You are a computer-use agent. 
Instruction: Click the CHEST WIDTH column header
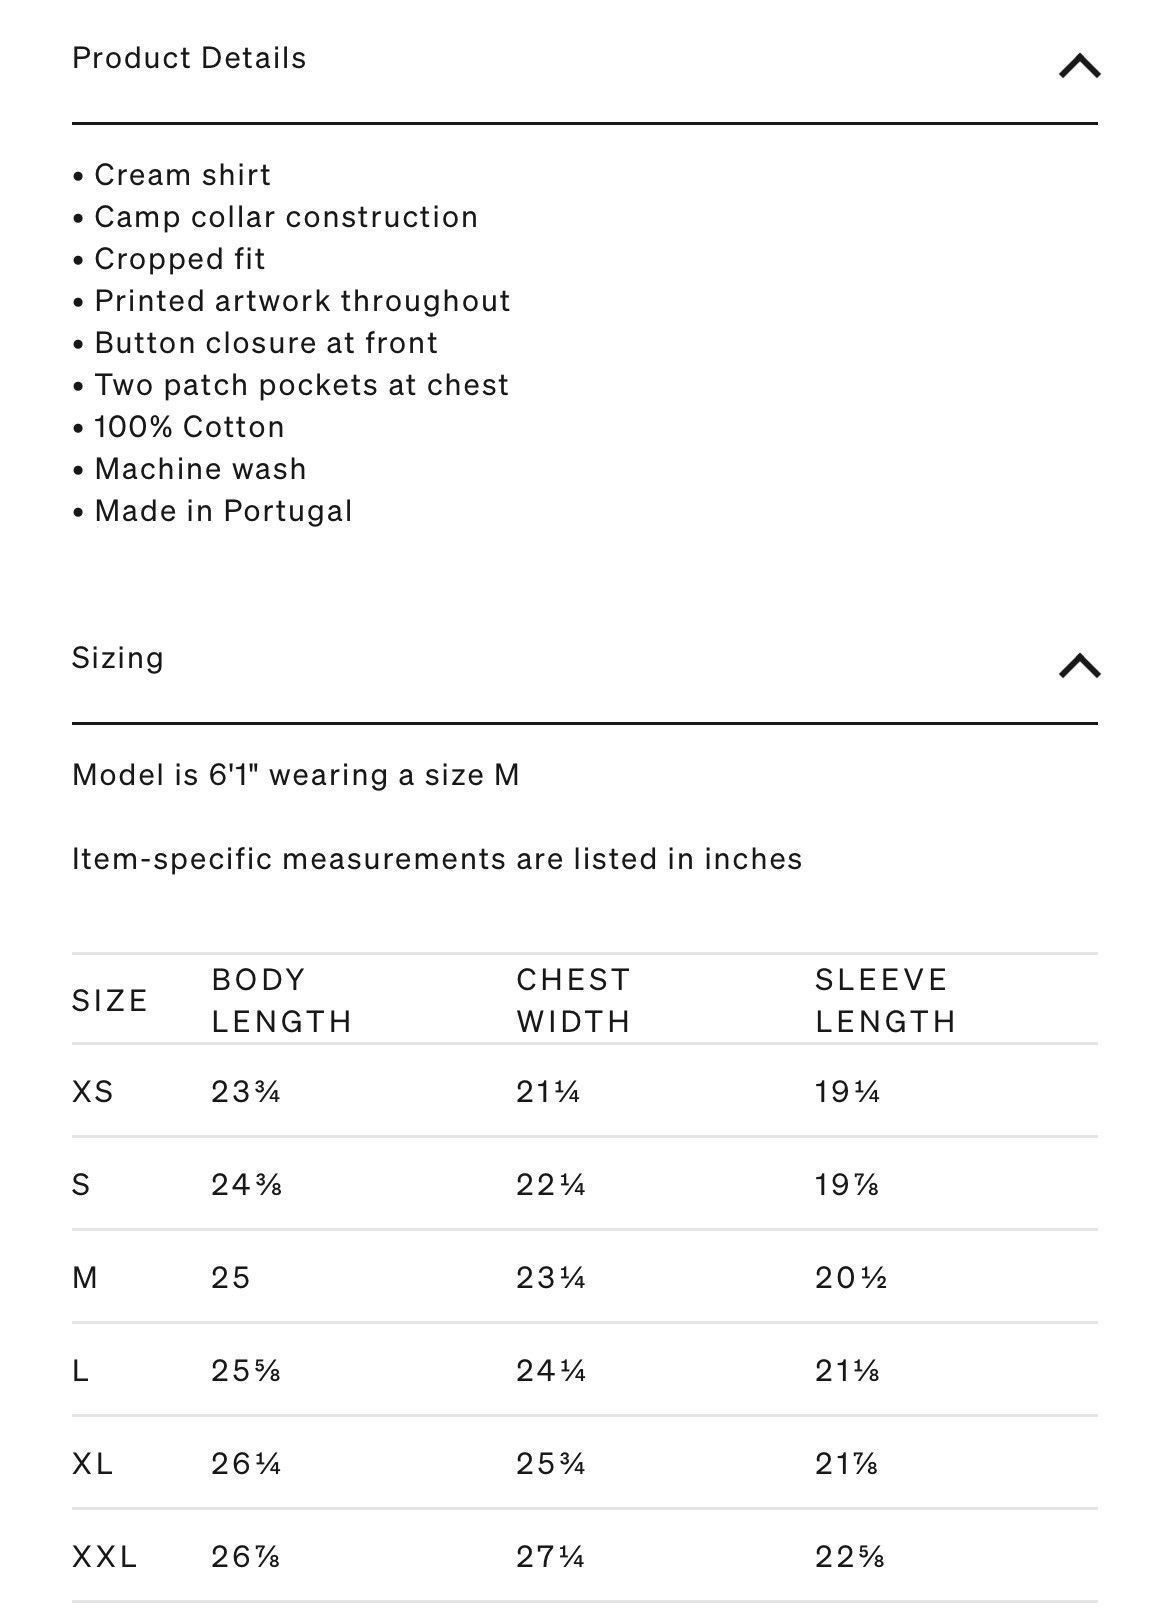click(574, 1000)
